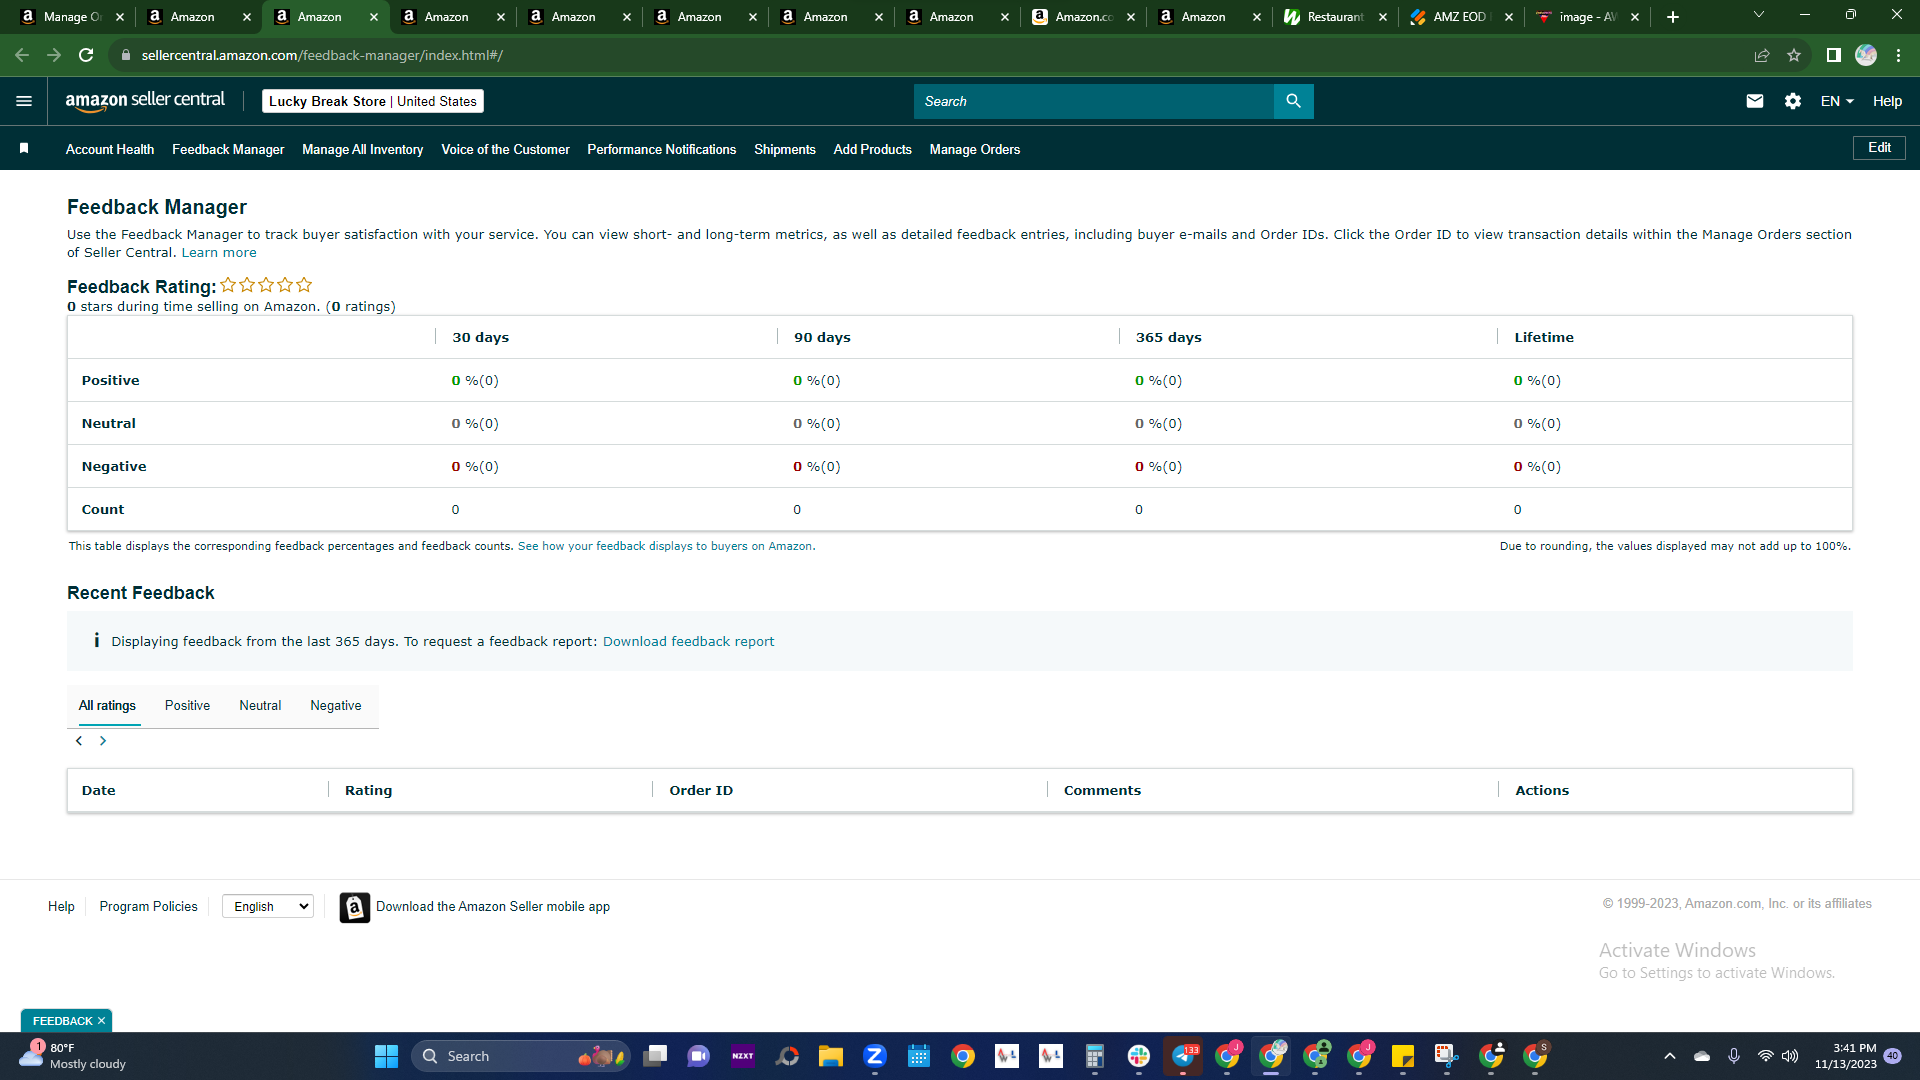Click the browser address bar URL
The image size is (1920, 1080).
click(x=322, y=55)
